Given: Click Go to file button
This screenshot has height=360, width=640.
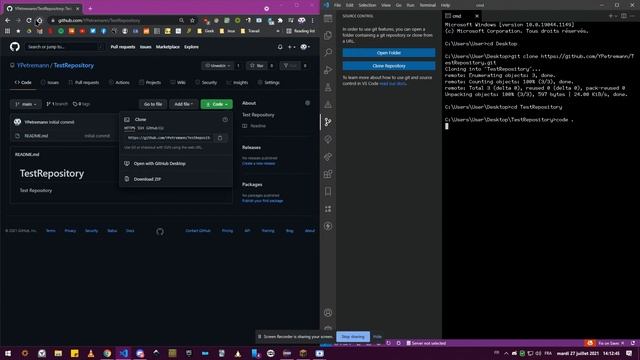Looking at the screenshot, I should click(153, 104).
